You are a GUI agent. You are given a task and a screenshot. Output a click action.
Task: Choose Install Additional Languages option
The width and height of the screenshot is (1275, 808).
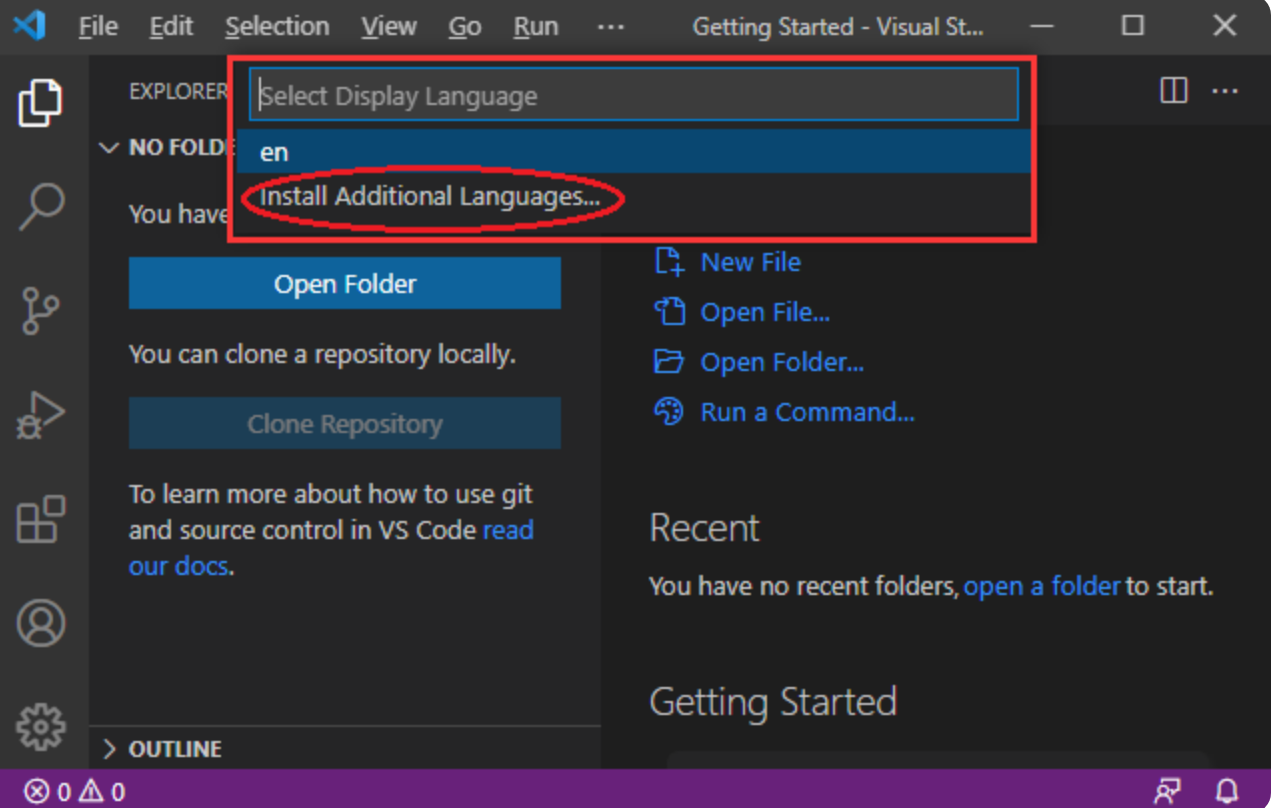pos(634,197)
